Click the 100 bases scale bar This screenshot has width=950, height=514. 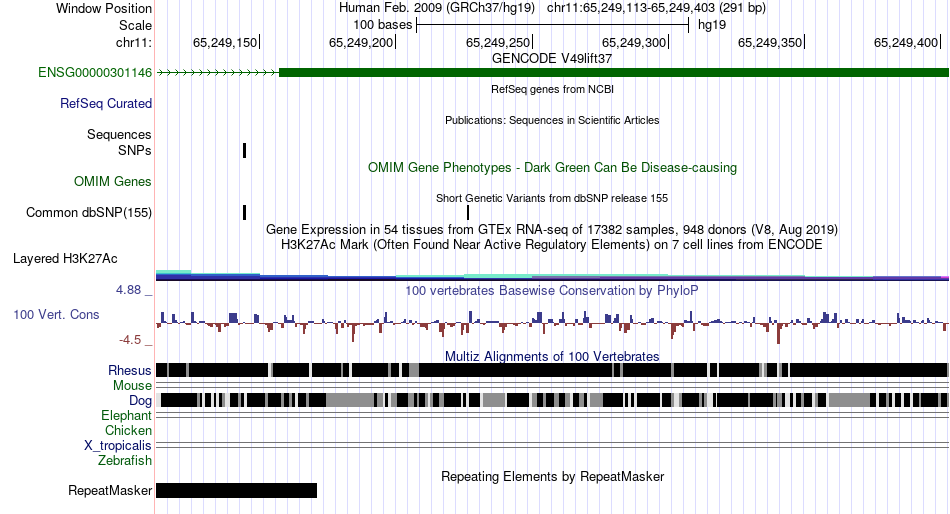553,25
